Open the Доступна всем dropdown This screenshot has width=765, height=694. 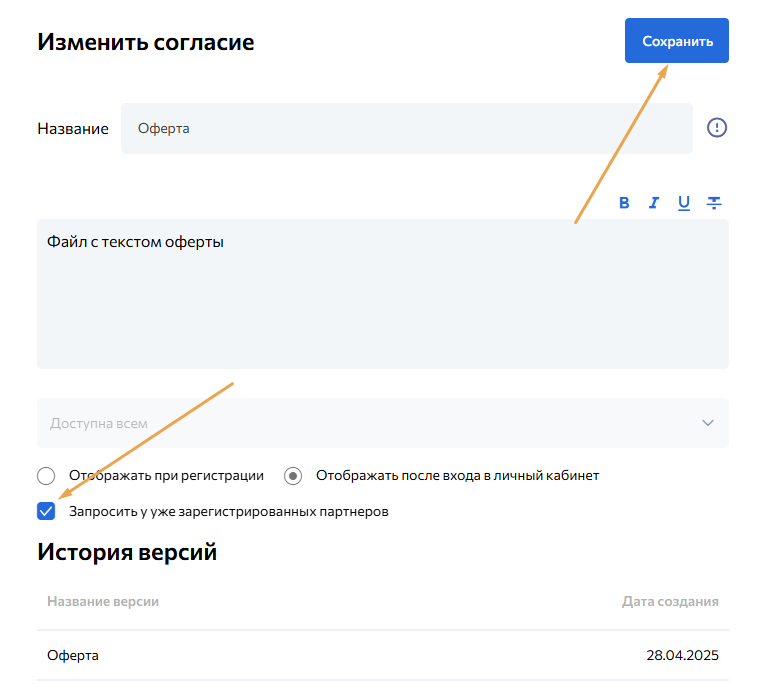coord(370,423)
